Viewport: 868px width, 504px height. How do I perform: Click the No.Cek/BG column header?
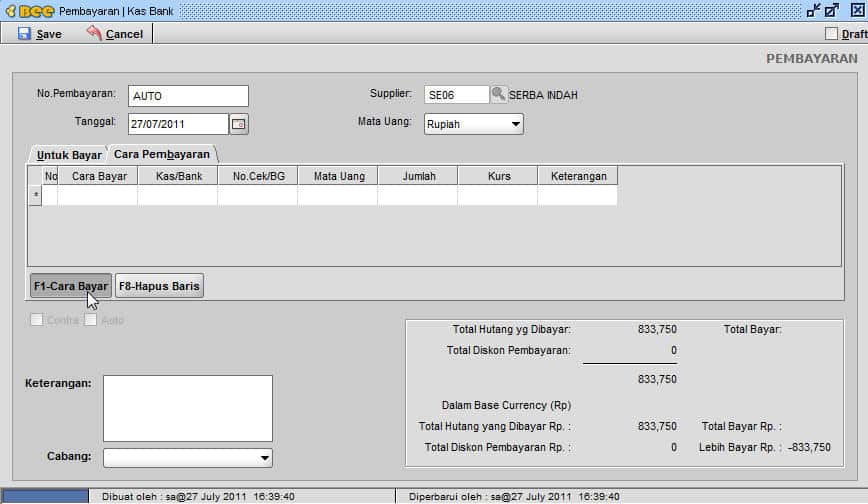(x=259, y=176)
